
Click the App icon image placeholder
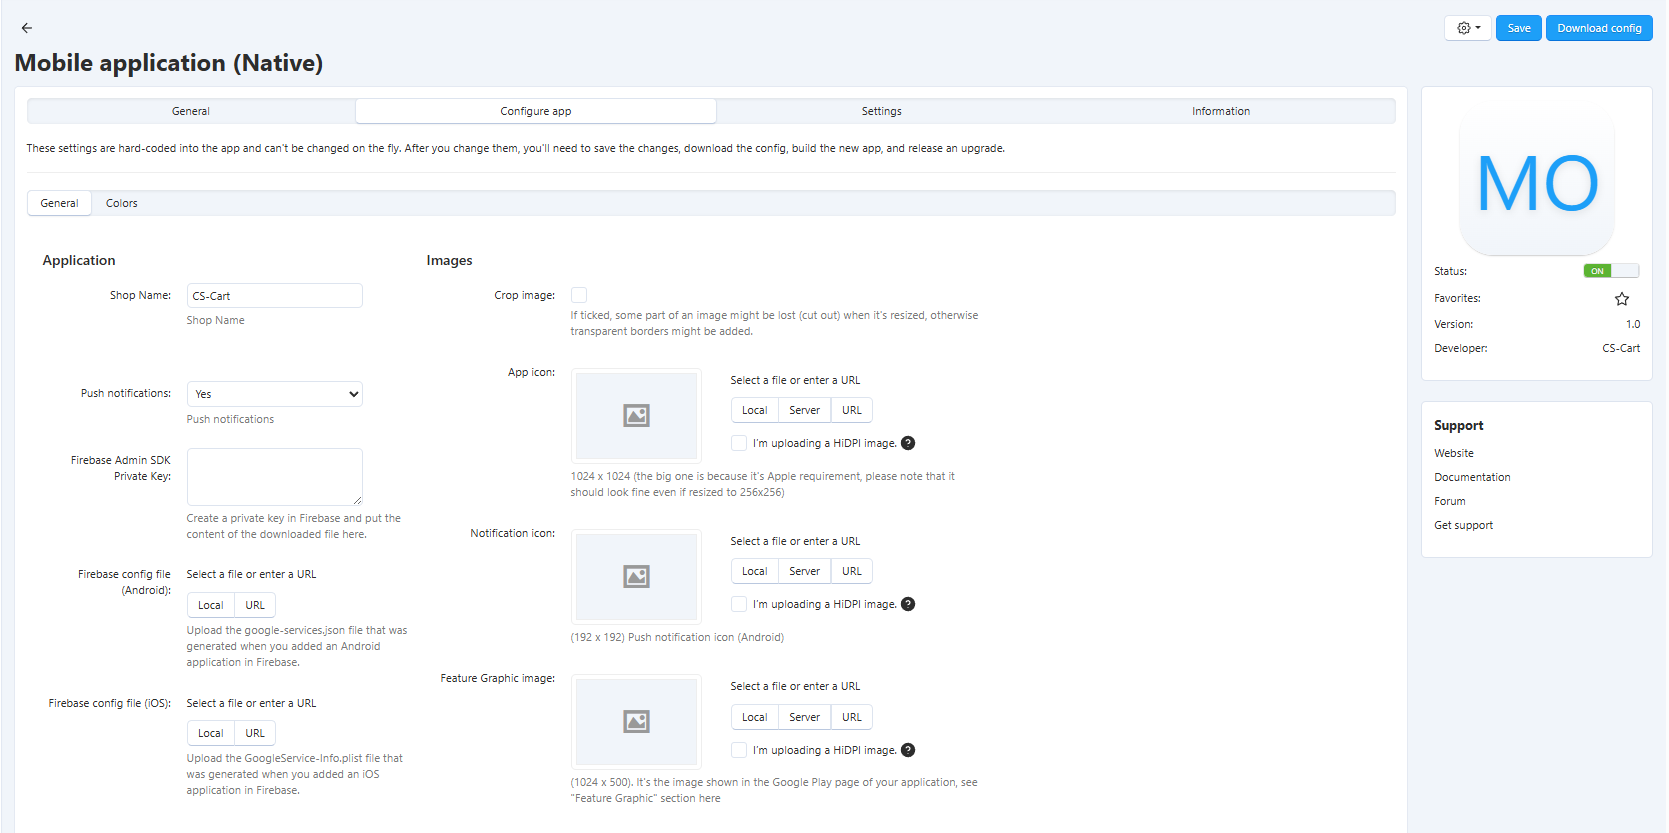point(636,415)
